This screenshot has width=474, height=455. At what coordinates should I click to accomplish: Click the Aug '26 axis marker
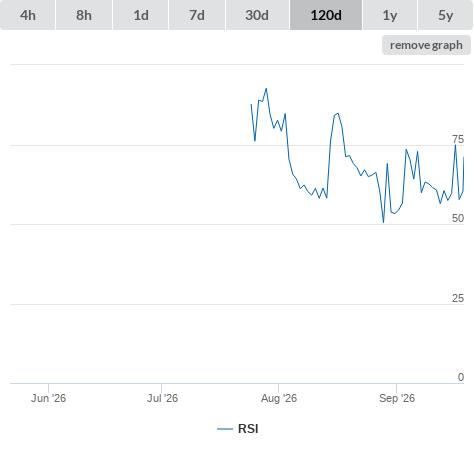279,398
